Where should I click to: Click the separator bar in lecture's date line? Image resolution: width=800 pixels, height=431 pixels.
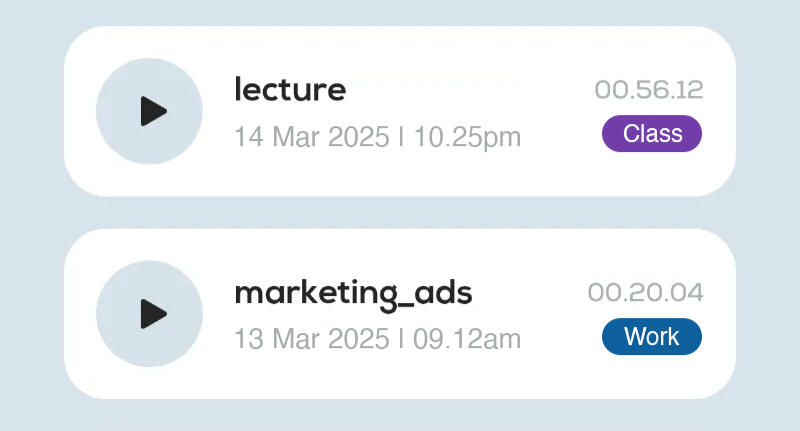pyautogui.click(x=401, y=137)
